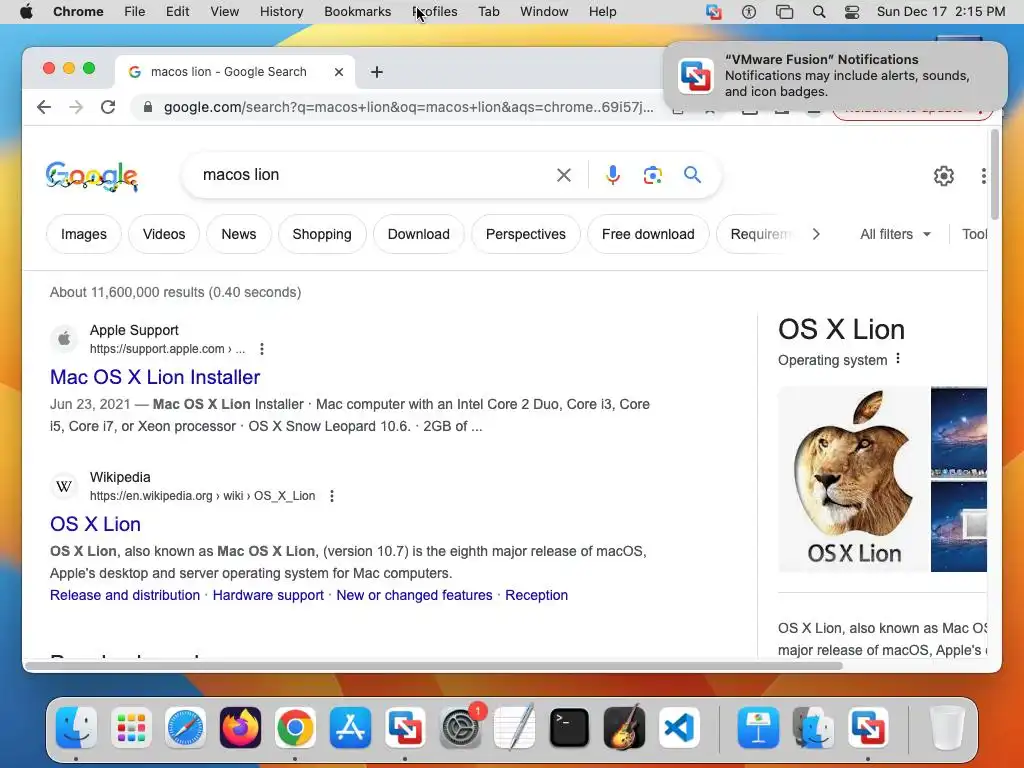This screenshot has width=1024, height=768.
Task: Reload the current page
Action: (108, 107)
